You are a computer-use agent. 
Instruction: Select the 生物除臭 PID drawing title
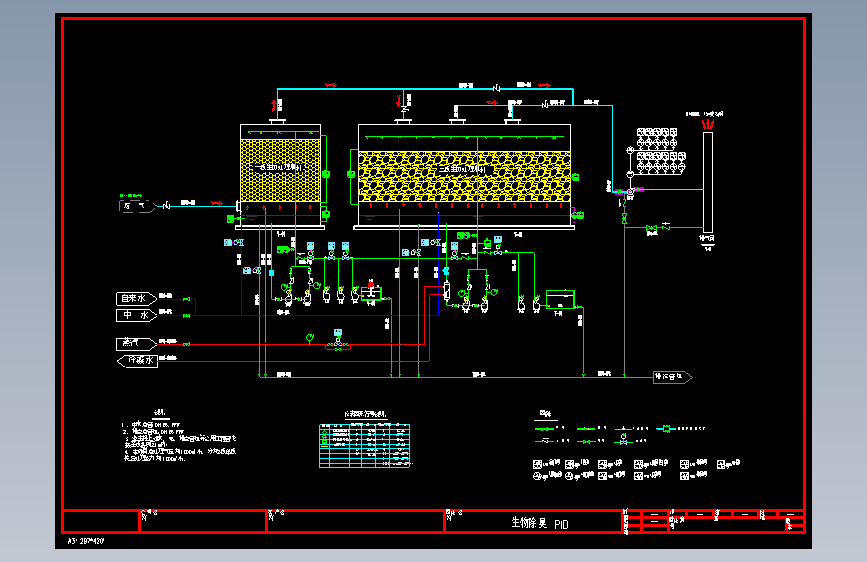540,523
